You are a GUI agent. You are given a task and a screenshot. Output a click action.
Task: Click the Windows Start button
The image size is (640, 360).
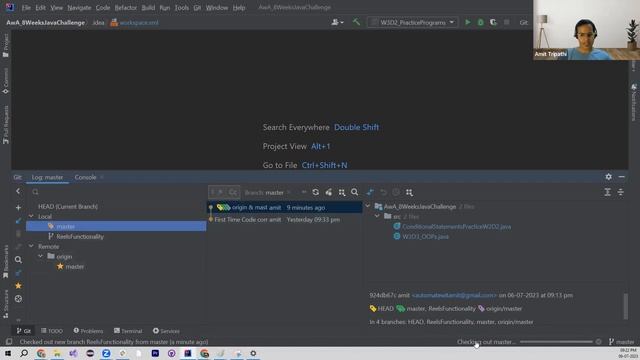click(x=8, y=353)
